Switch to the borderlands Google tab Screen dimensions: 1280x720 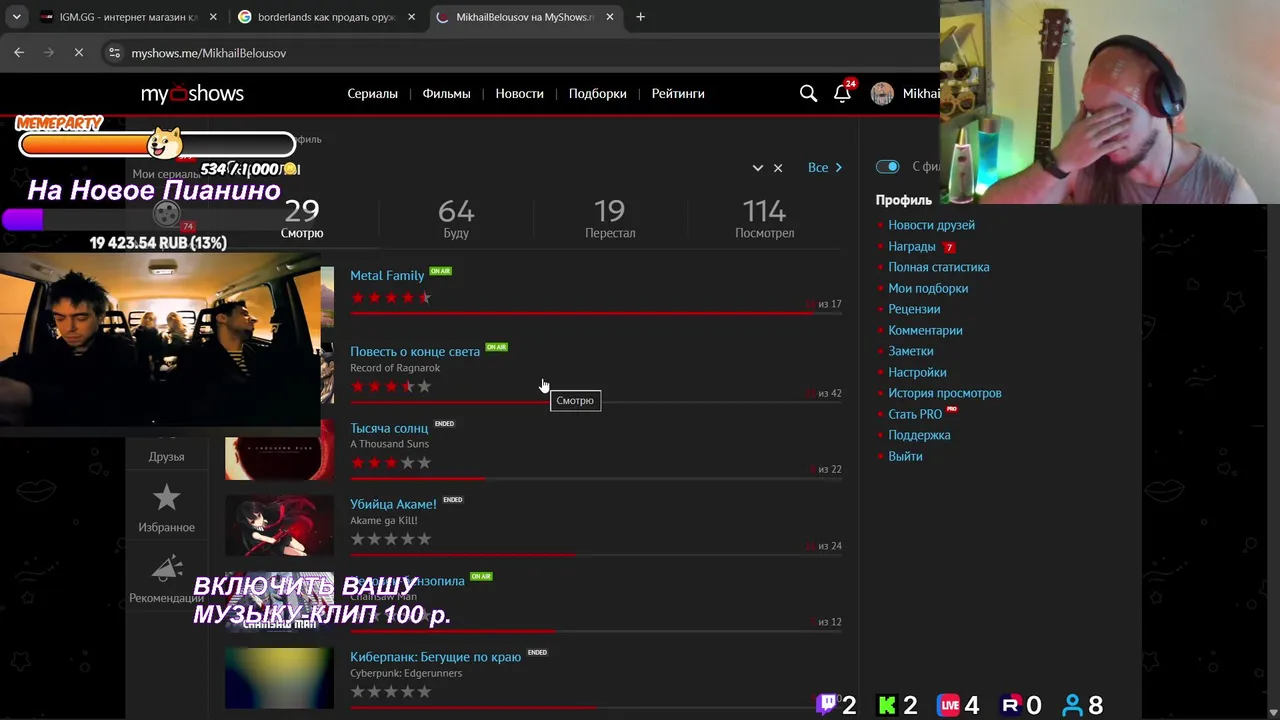click(x=326, y=17)
